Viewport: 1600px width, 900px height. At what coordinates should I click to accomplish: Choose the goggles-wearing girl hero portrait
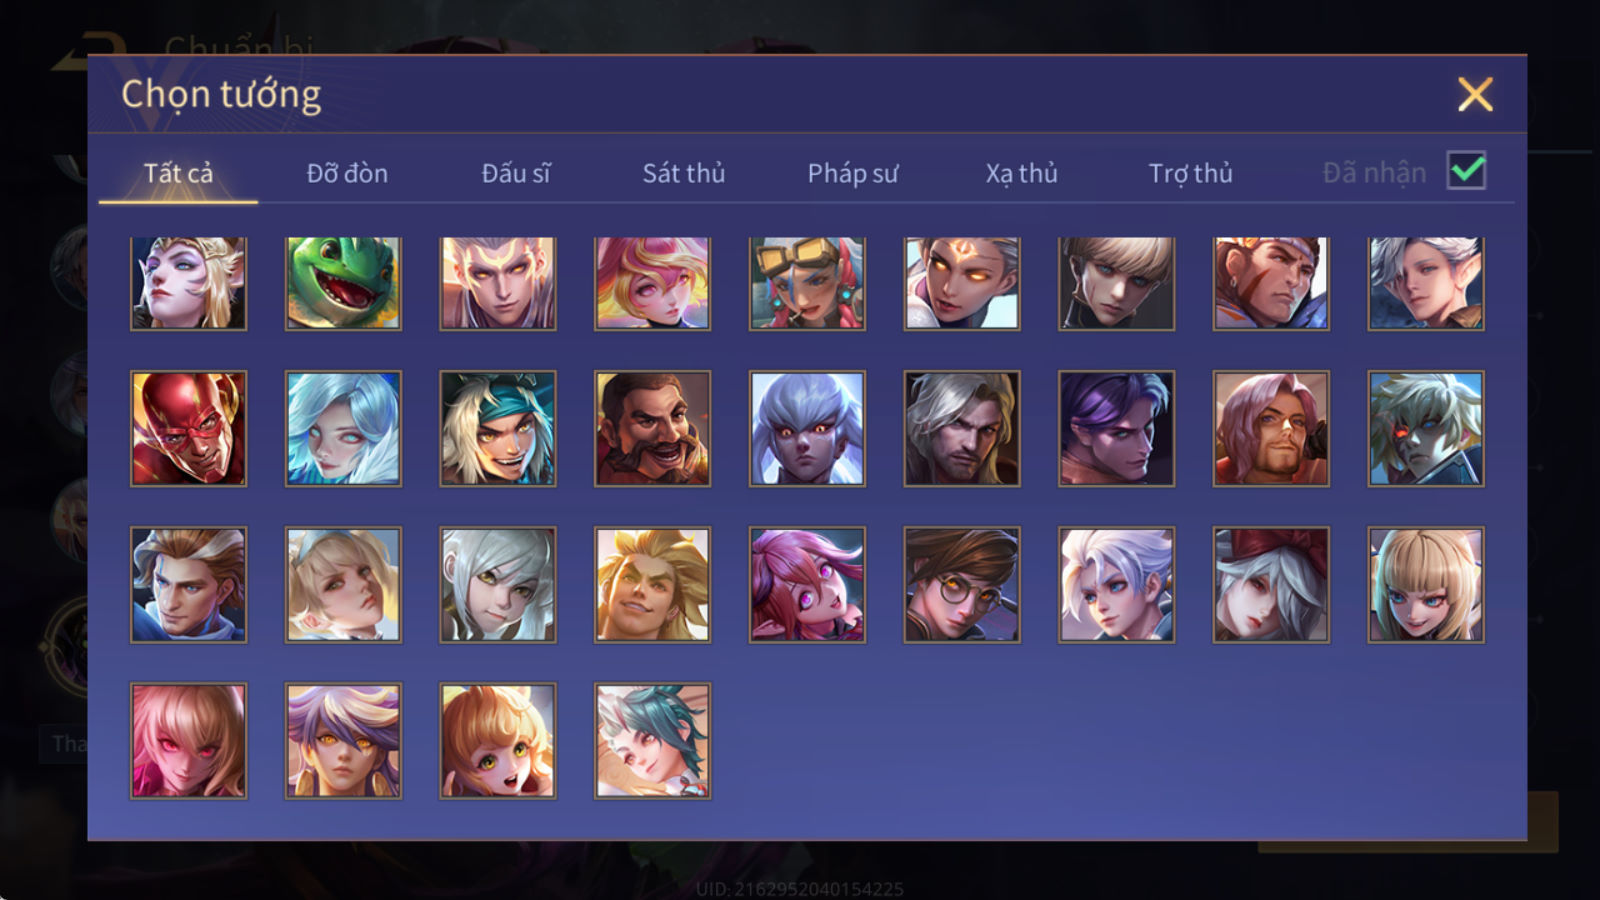click(807, 284)
